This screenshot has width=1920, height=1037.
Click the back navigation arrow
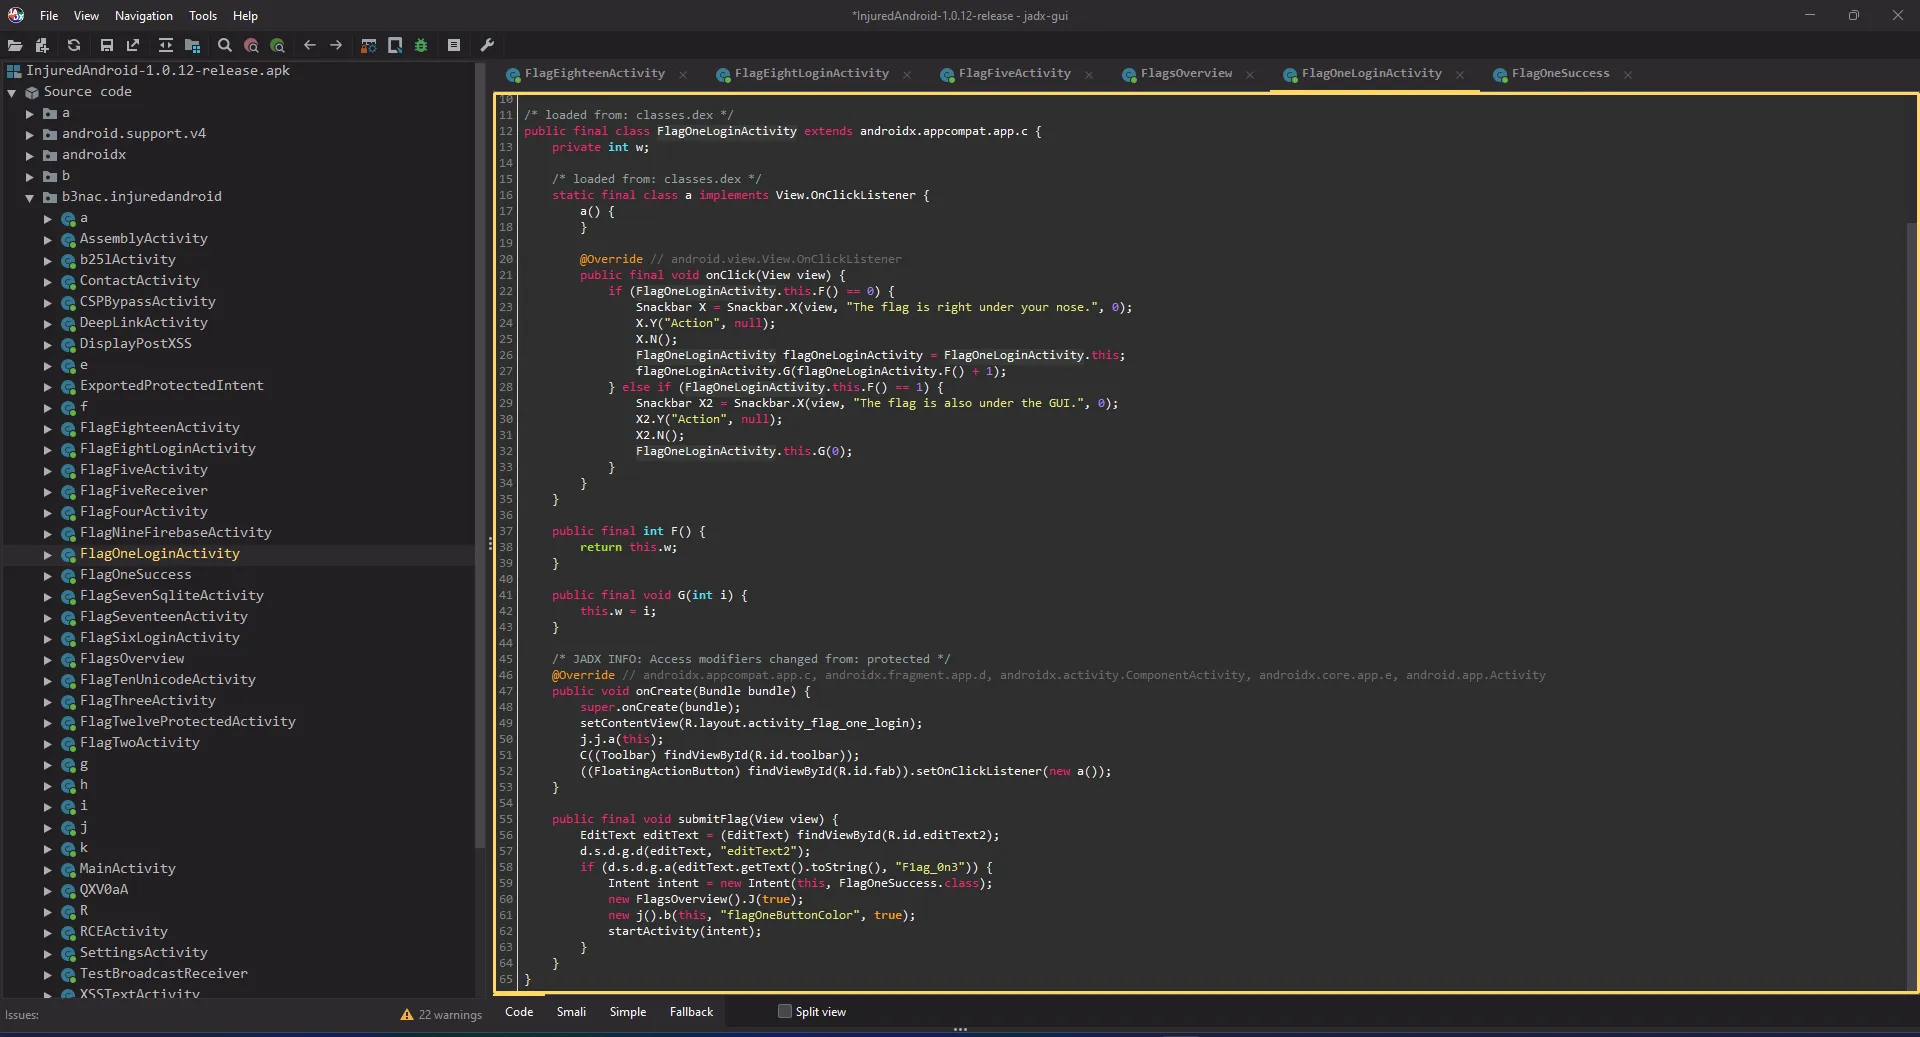coord(310,45)
